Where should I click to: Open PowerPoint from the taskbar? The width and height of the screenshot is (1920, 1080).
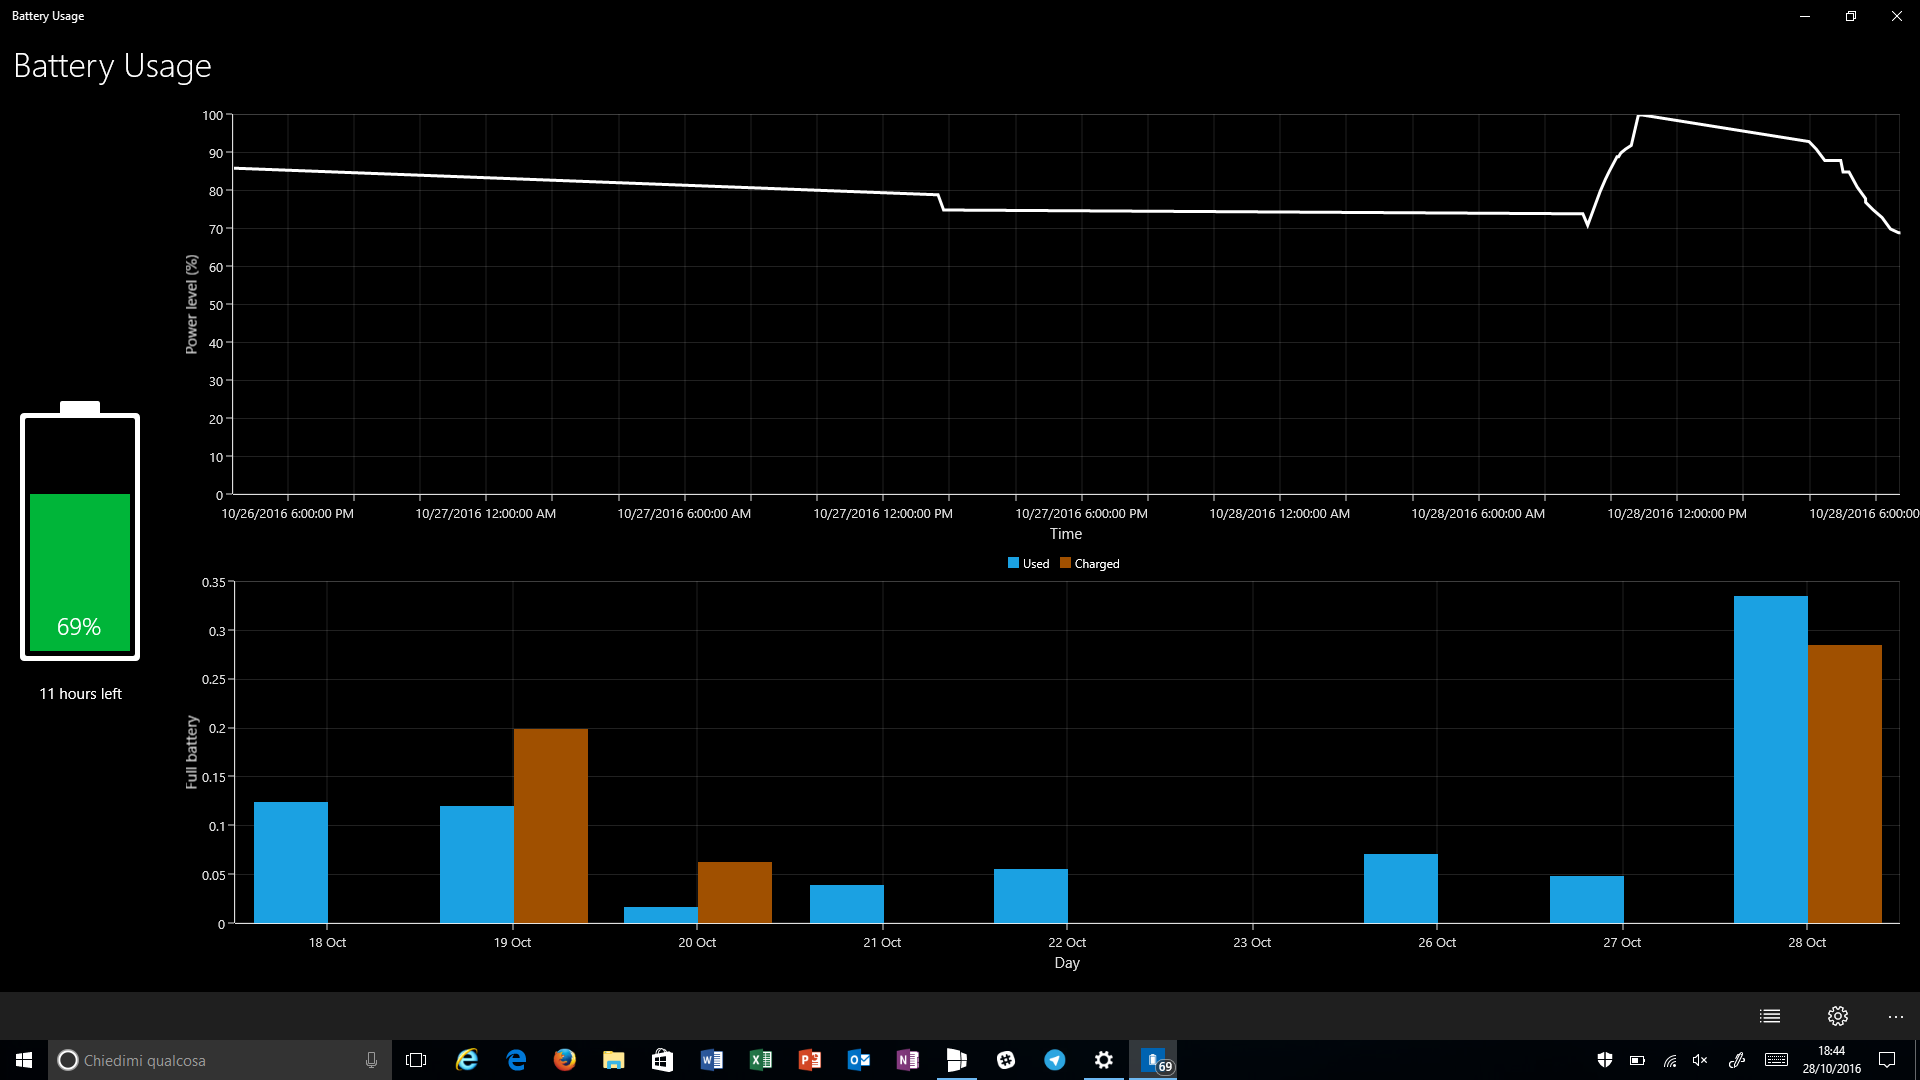[809, 1060]
